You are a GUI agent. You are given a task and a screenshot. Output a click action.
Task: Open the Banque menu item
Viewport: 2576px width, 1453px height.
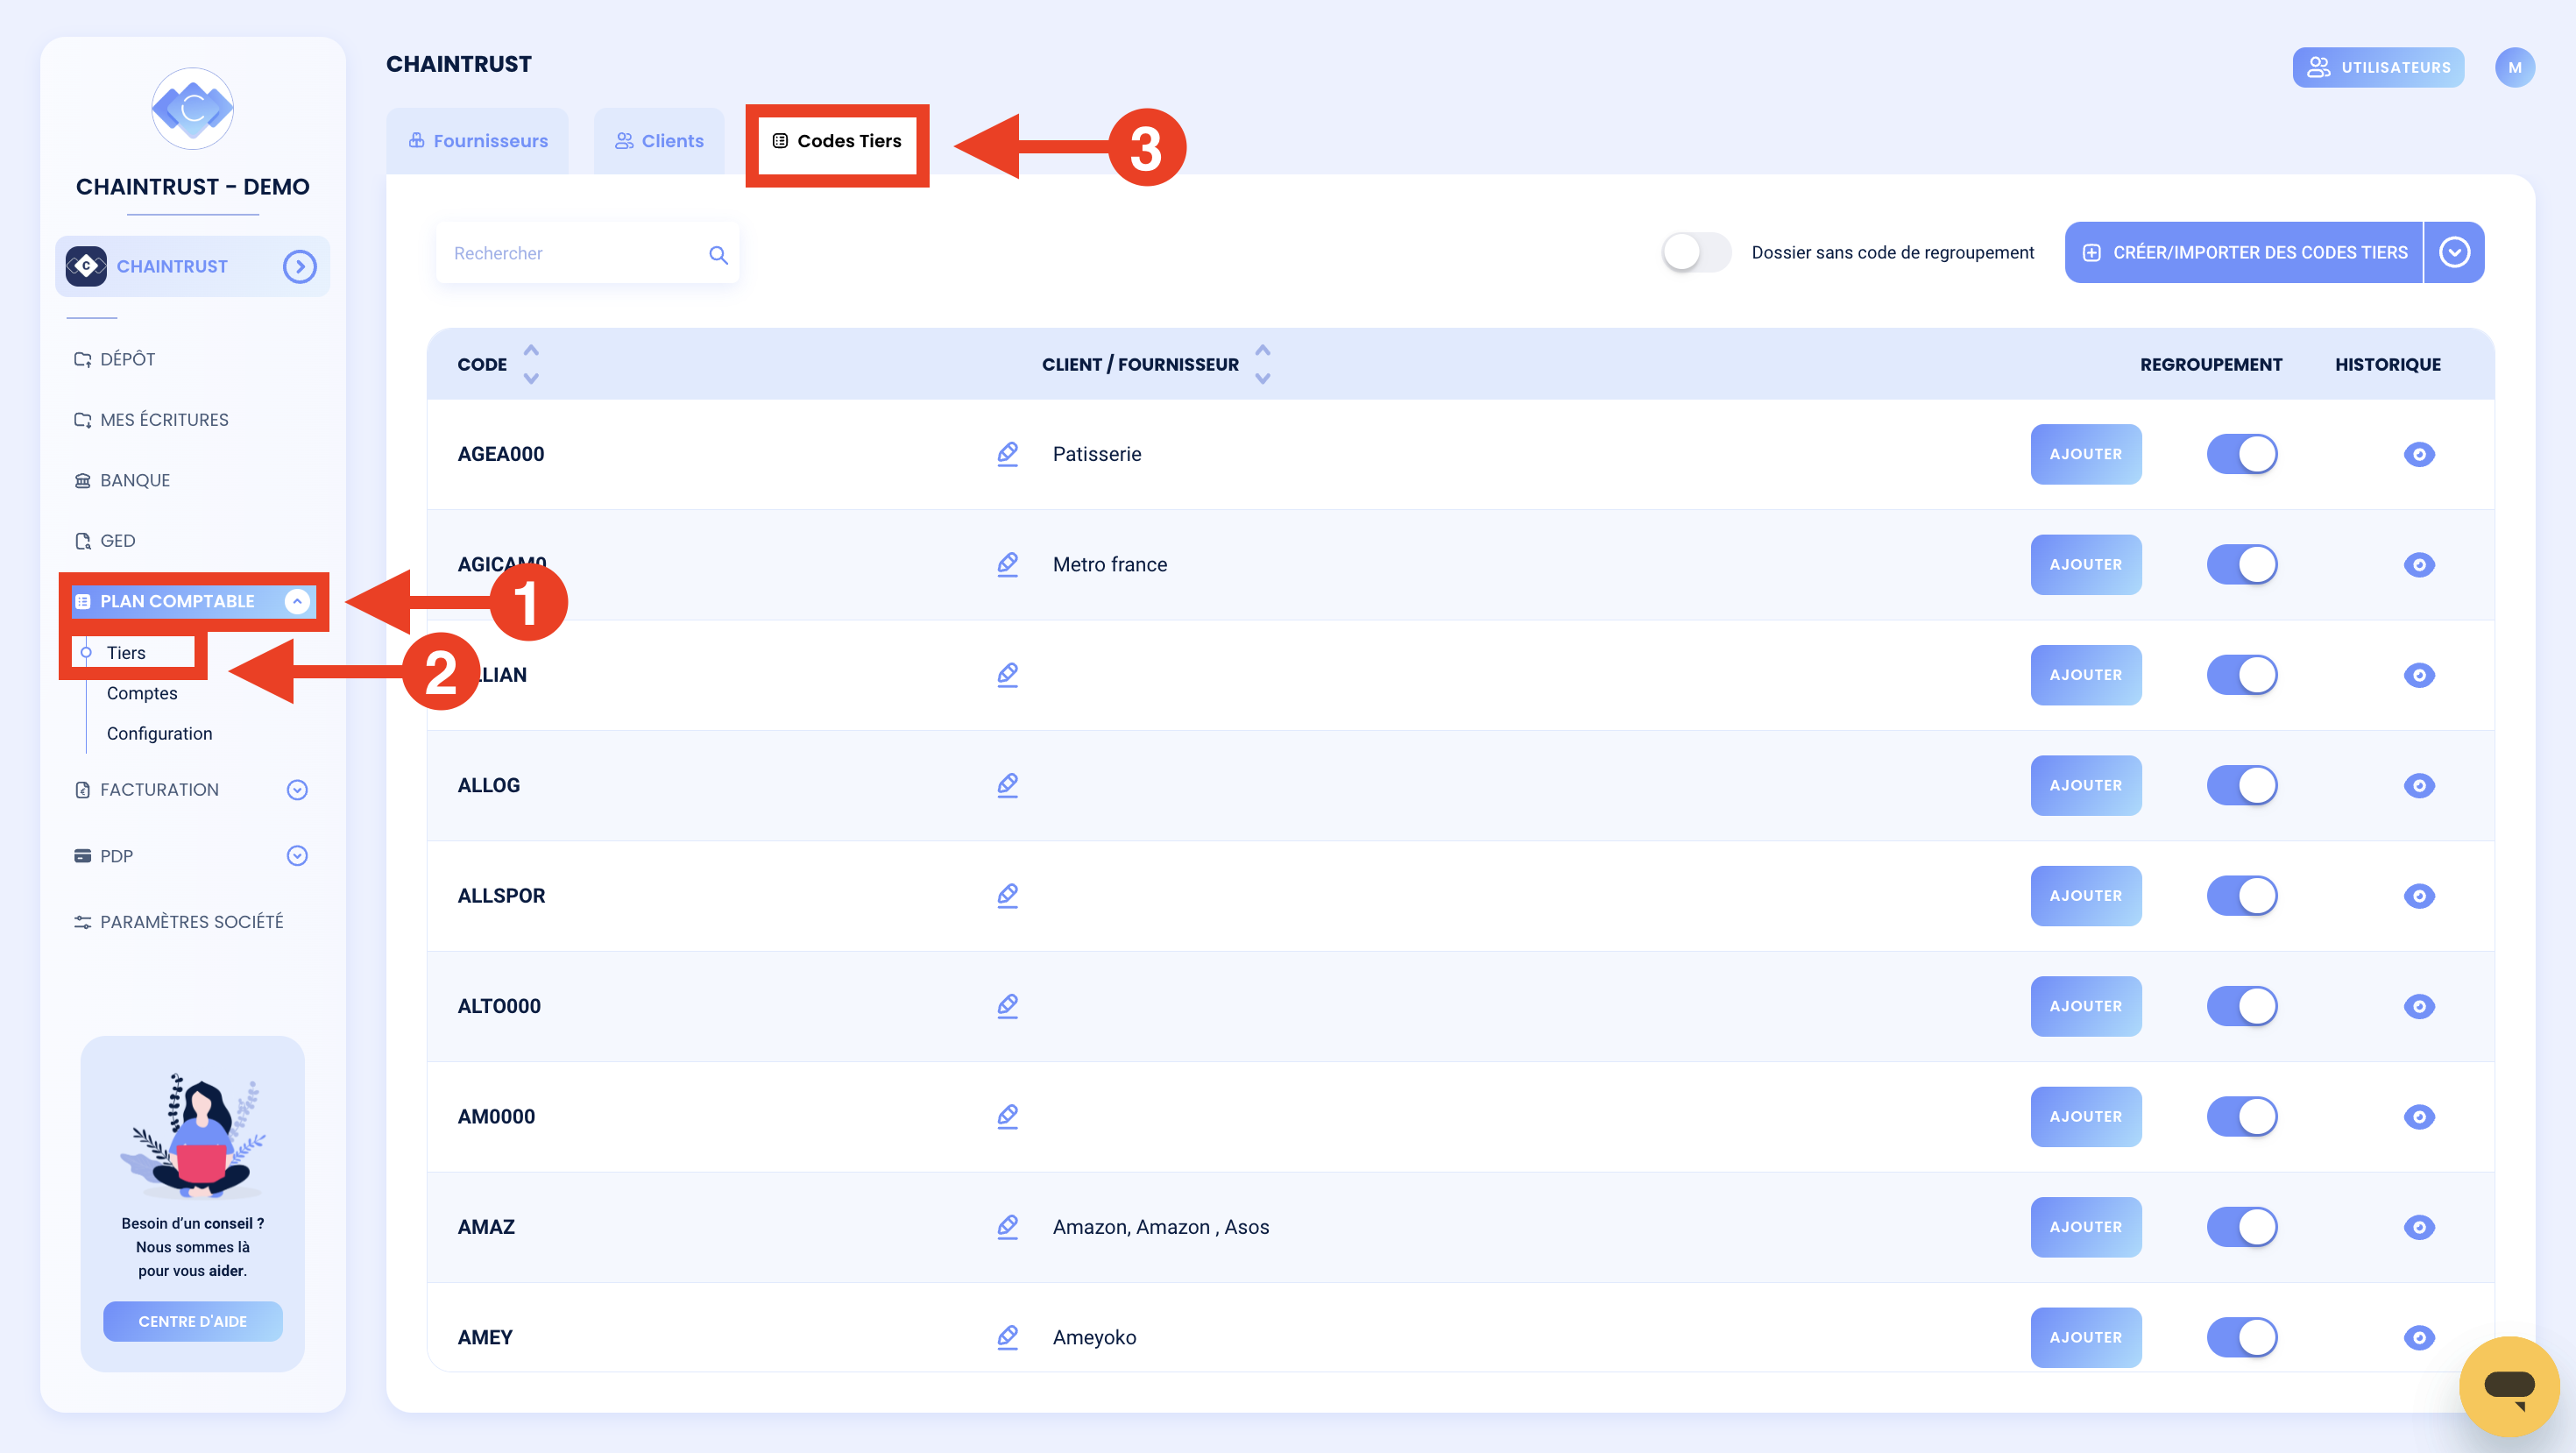pos(122,481)
